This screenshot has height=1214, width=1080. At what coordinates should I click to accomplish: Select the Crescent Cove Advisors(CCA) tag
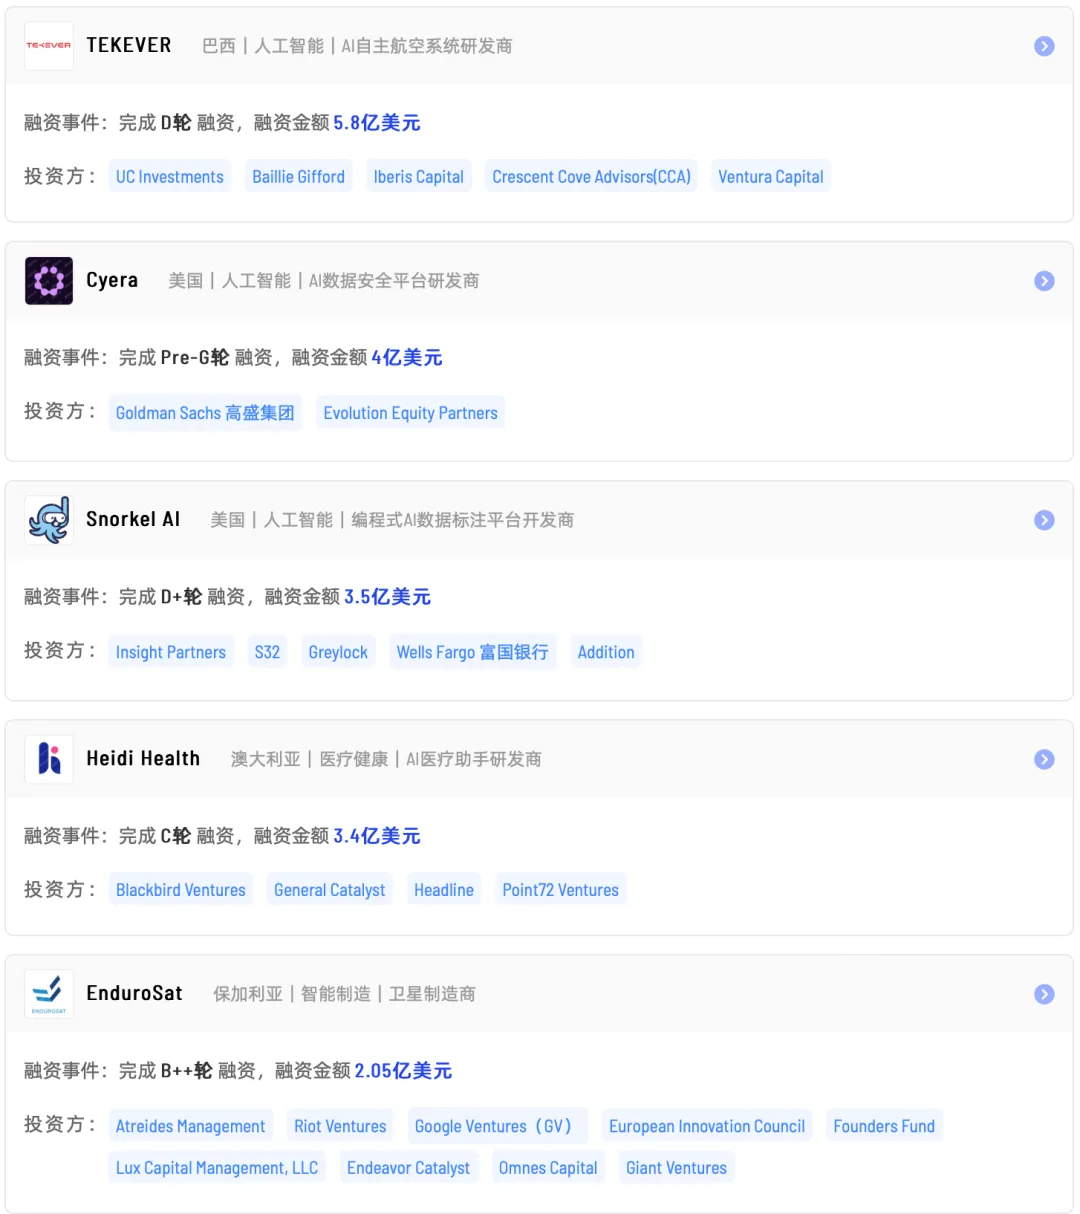[x=591, y=177]
